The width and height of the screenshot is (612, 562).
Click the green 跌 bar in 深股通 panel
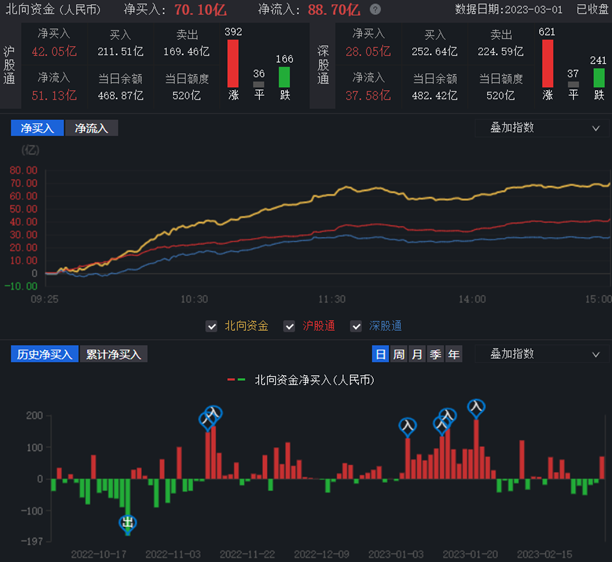pyautogui.click(x=599, y=77)
